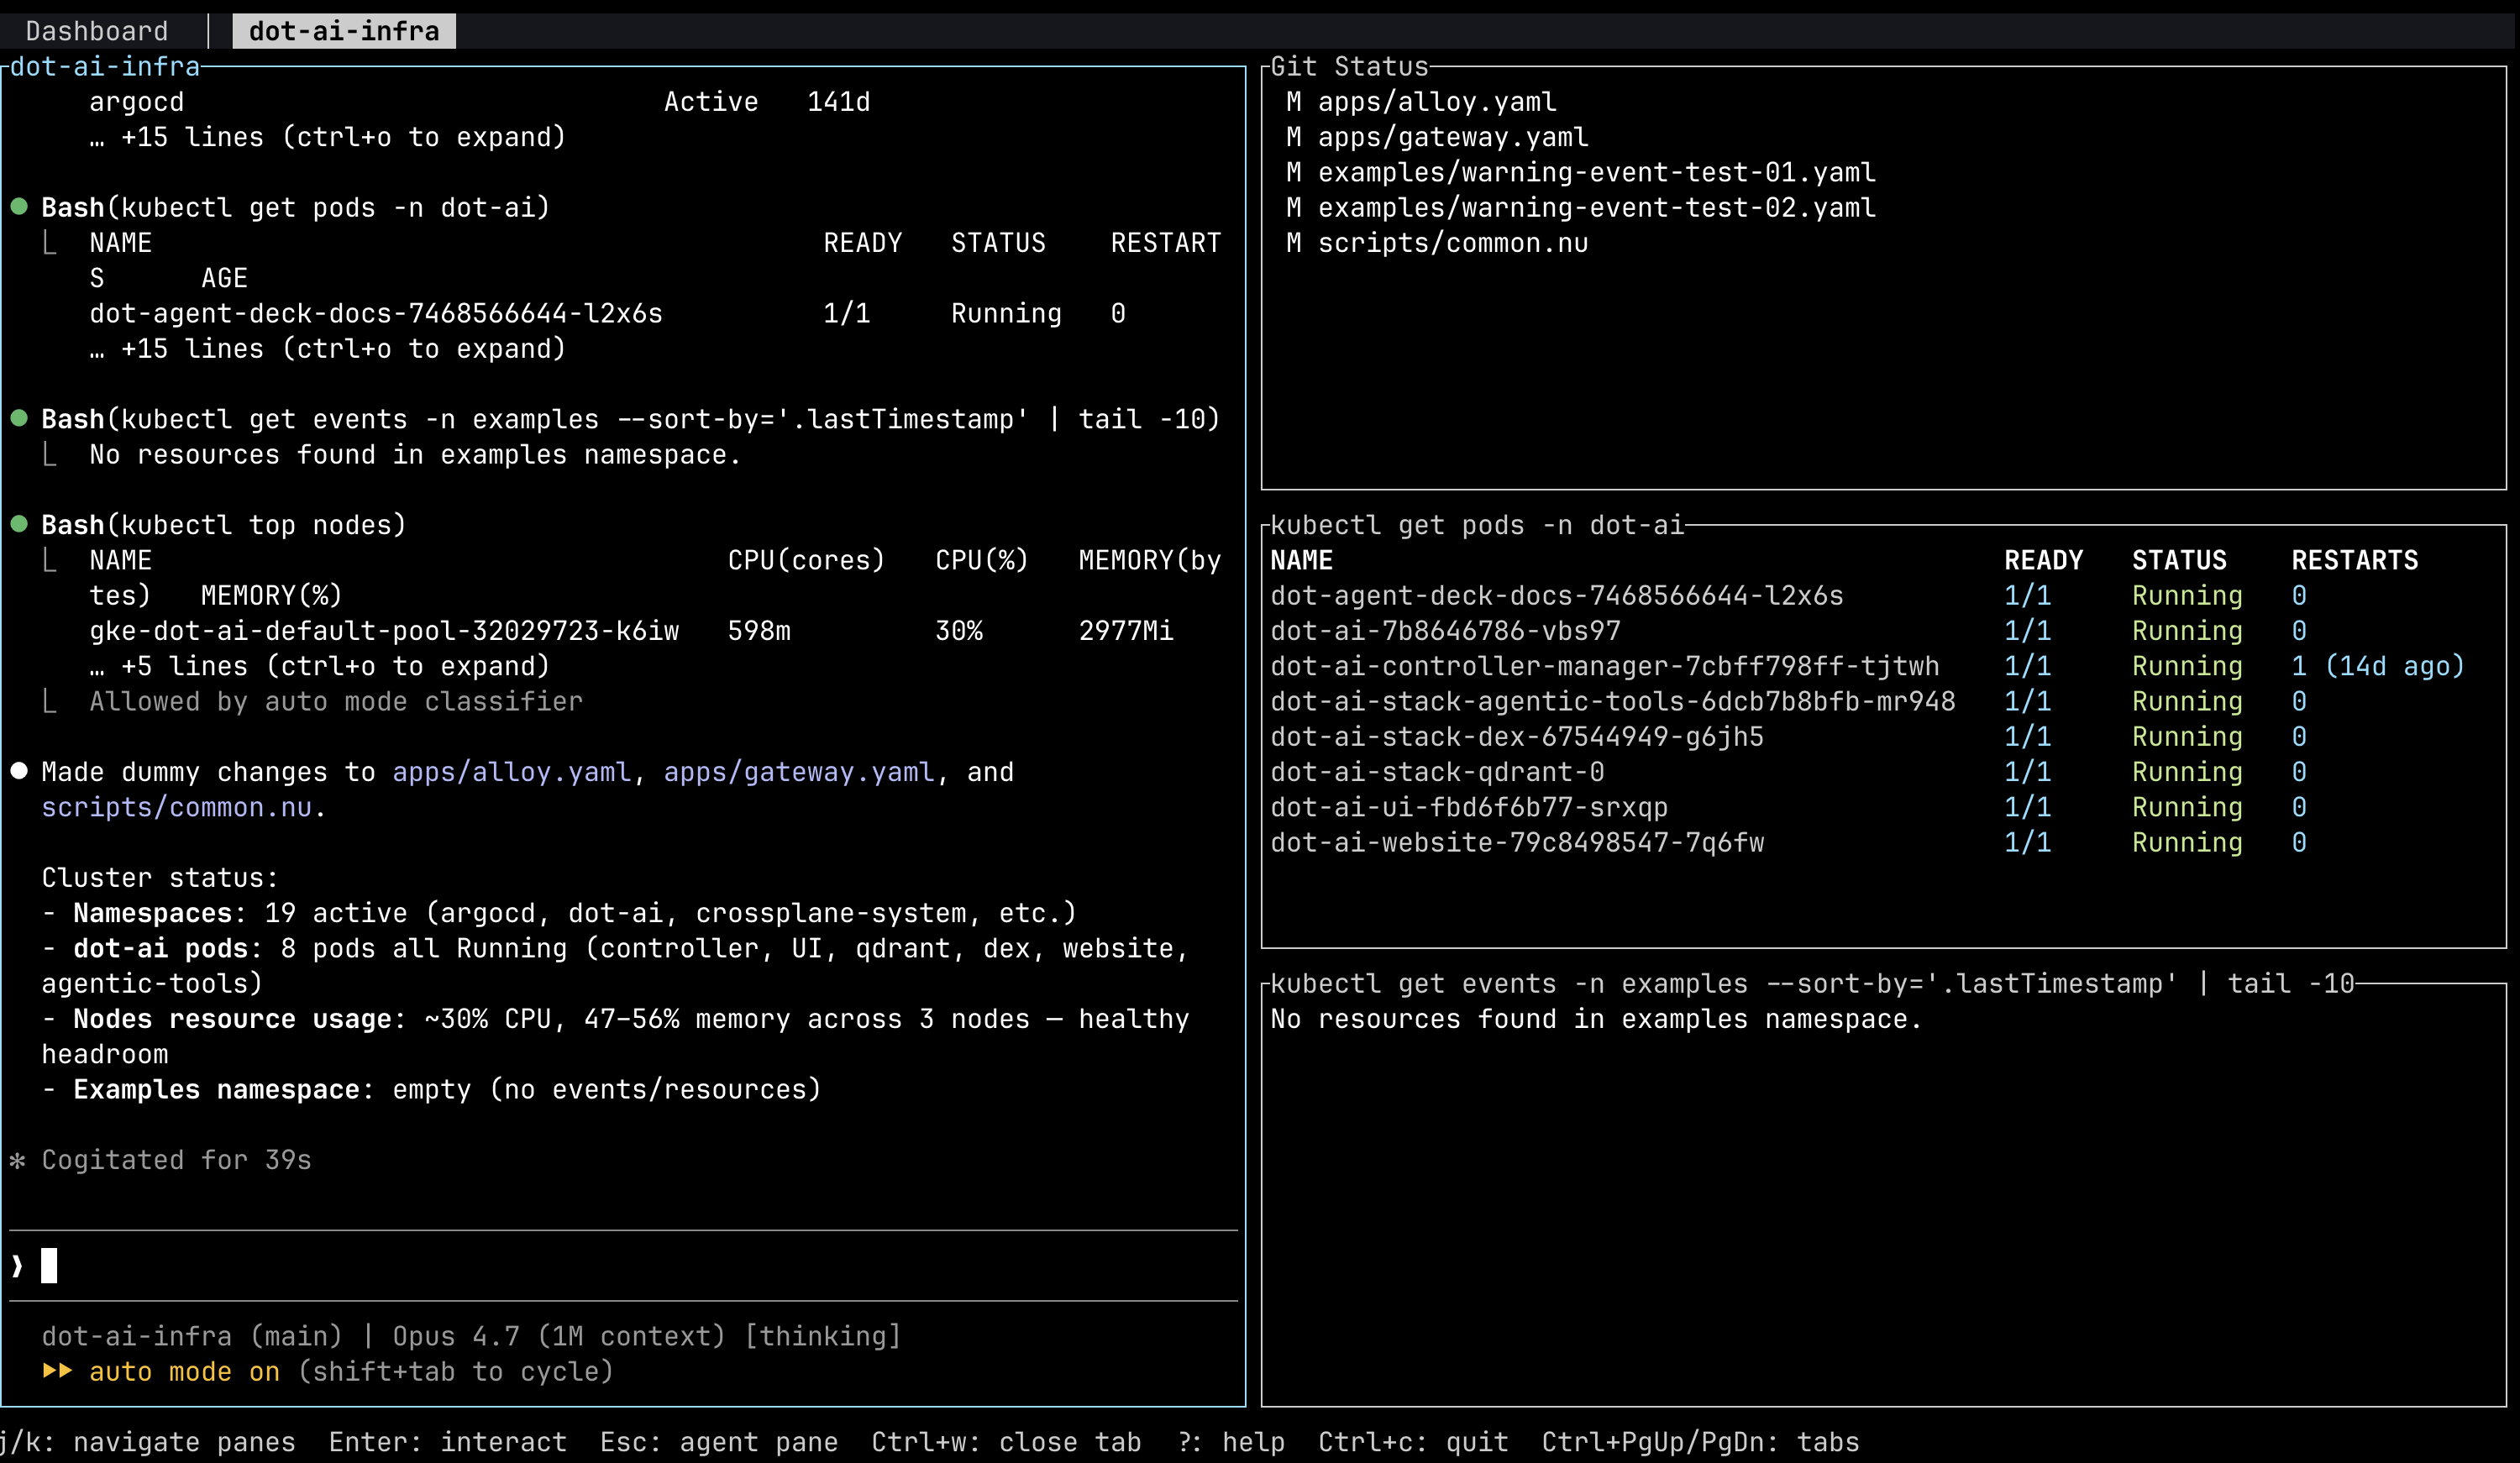
Task: Click dot-ai-infra (main) branch indicator
Action: click(192, 1336)
